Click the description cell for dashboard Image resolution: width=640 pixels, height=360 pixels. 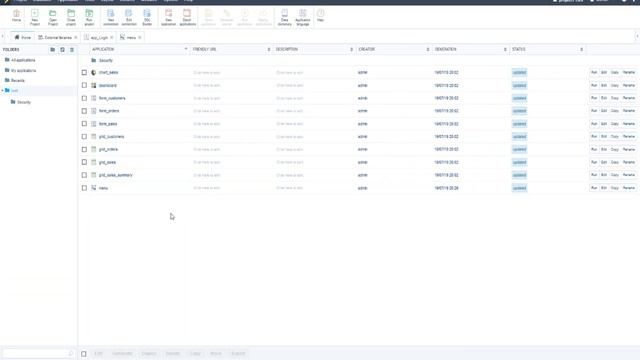[x=289, y=85]
